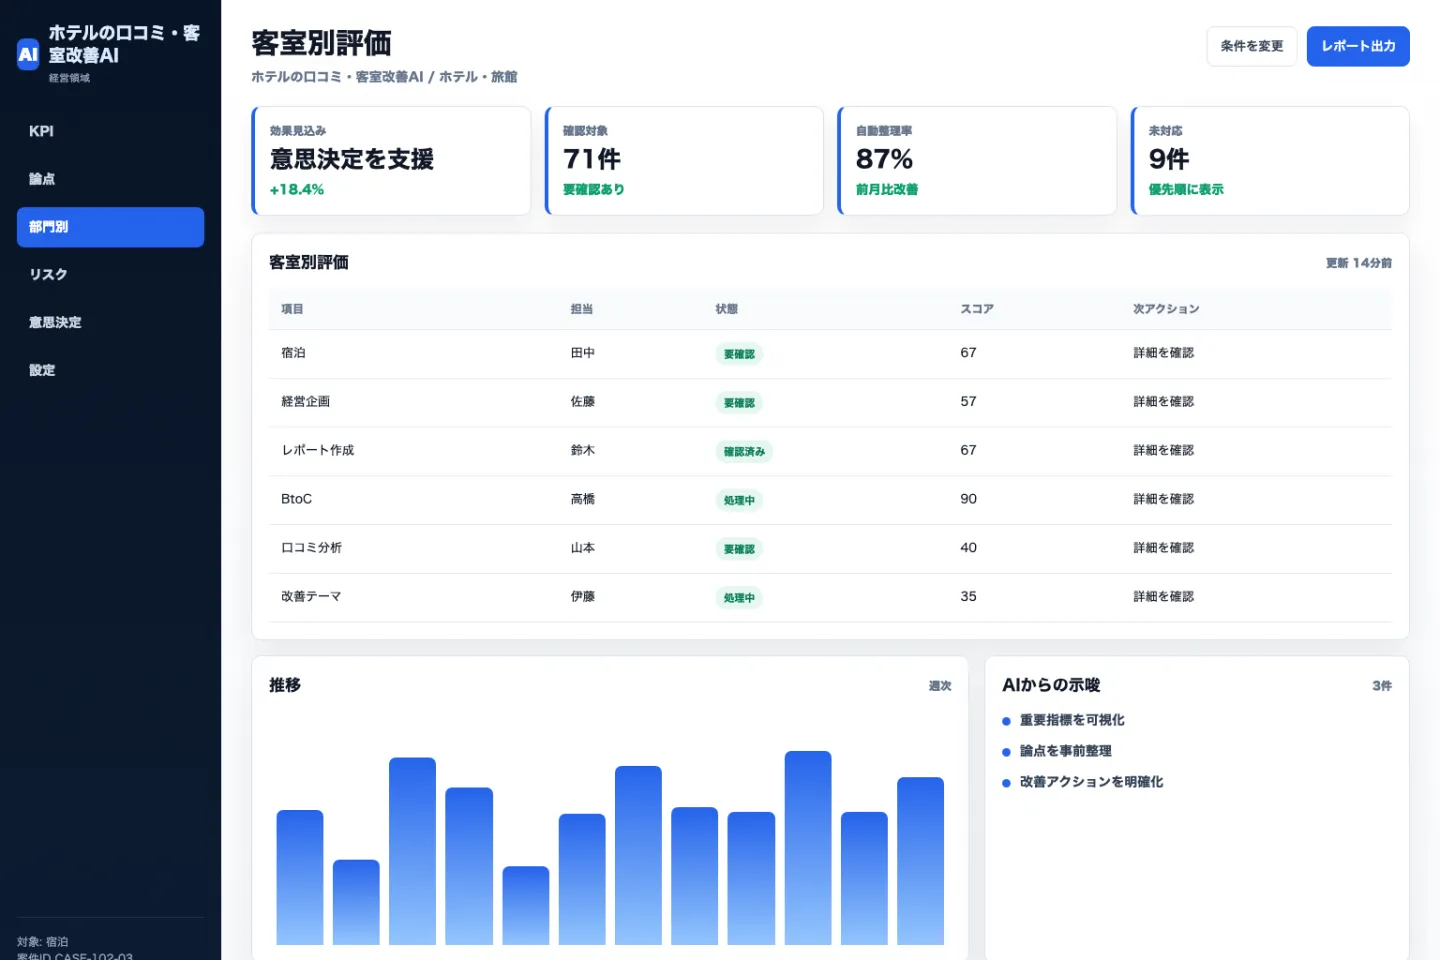Click the 要確認 badge in the 宿泊 row
Screen dimensions: 1440x960
(x=739, y=354)
